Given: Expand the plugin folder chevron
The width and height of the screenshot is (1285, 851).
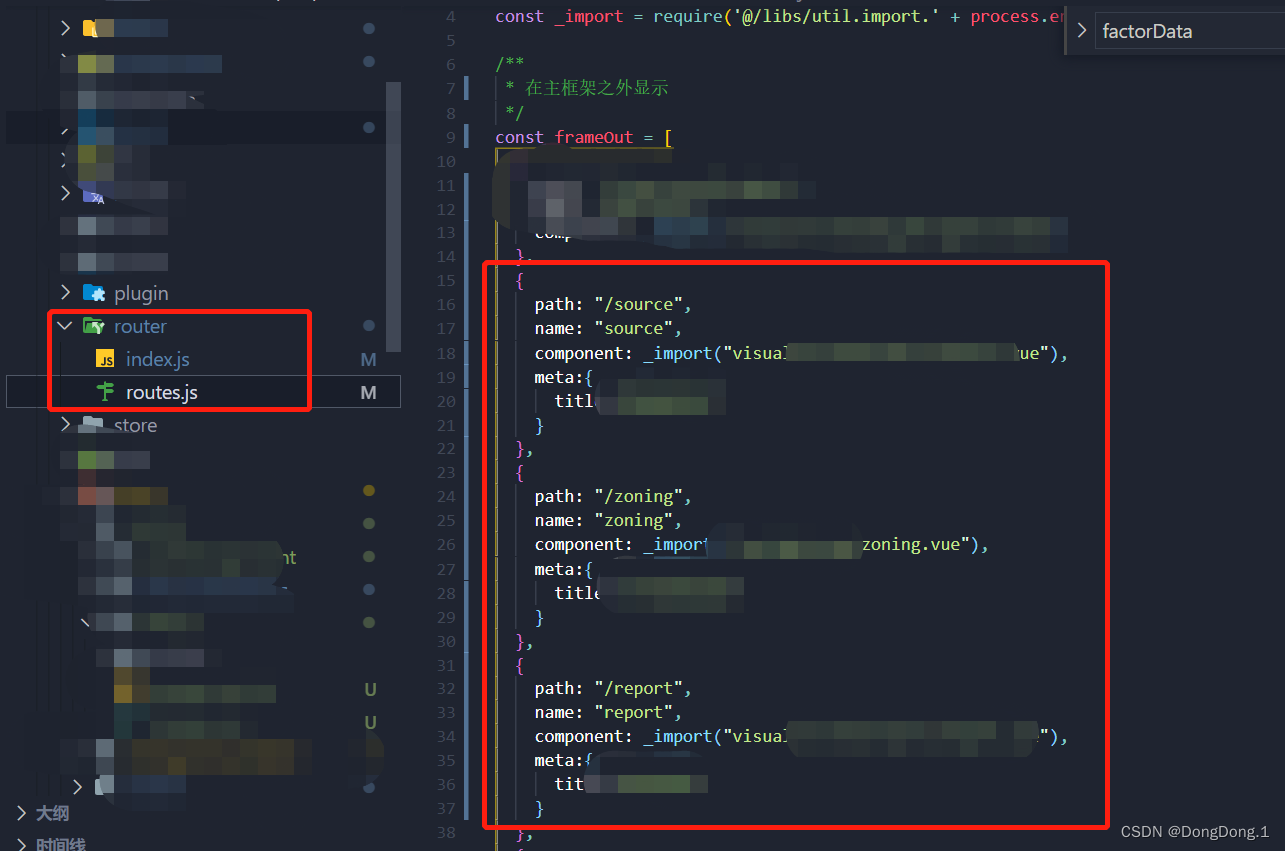Looking at the screenshot, I should (65, 293).
